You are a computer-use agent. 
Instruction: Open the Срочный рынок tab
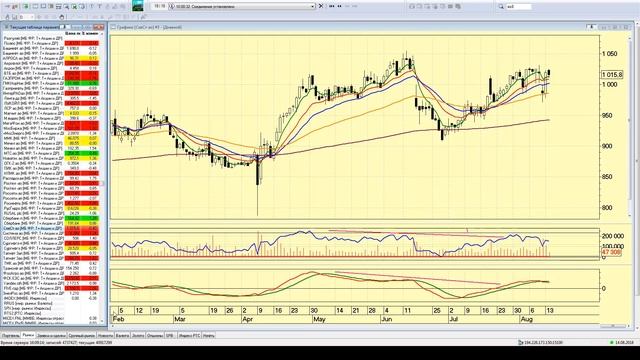pos(82,336)
